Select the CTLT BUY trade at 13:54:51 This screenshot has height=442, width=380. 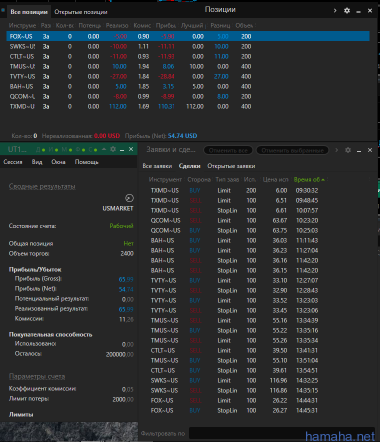pyautogui.click(x=234, y=370)
